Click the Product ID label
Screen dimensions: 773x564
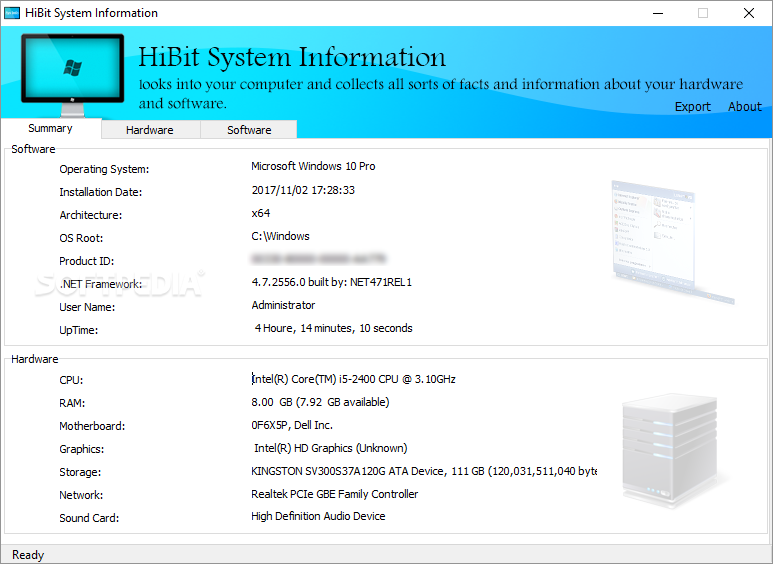pyautogui.click(x=86, y=261)
